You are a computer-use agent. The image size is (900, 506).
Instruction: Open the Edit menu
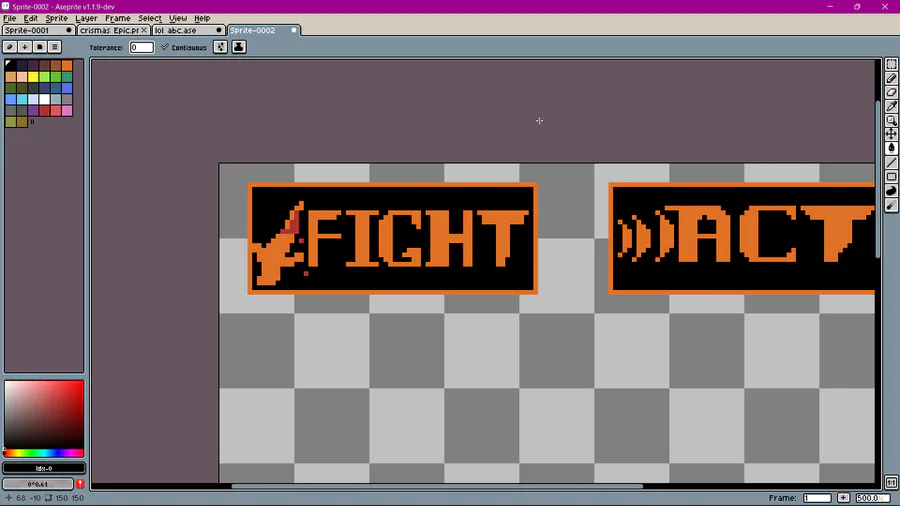click(x=30, y=18)
